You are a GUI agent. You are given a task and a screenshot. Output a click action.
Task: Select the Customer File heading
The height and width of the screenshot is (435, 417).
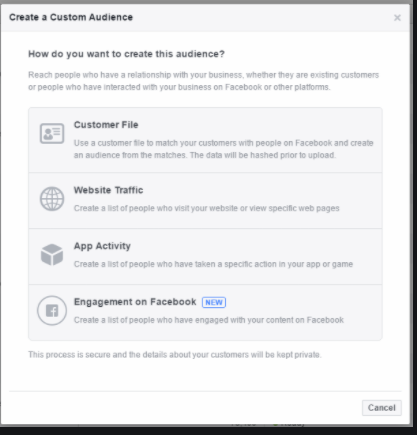(x=106, y=125)
